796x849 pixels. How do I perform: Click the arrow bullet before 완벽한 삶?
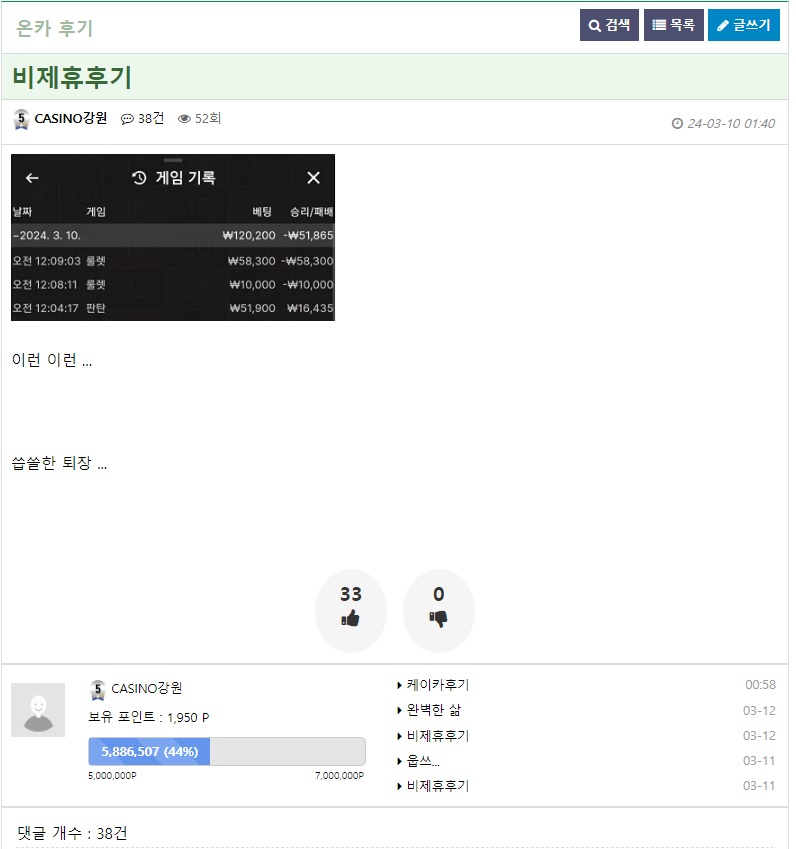coord(399,710)
